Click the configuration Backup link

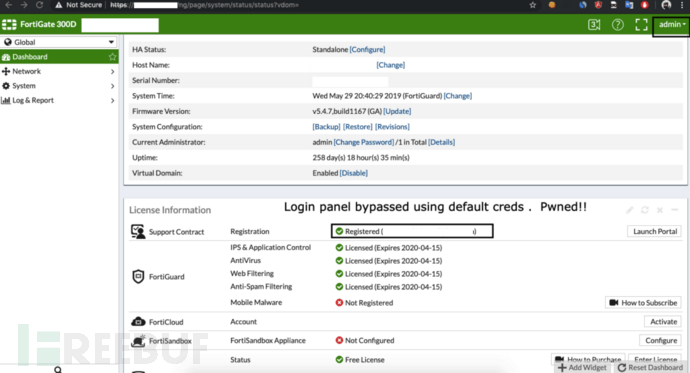tap(326, 127)
